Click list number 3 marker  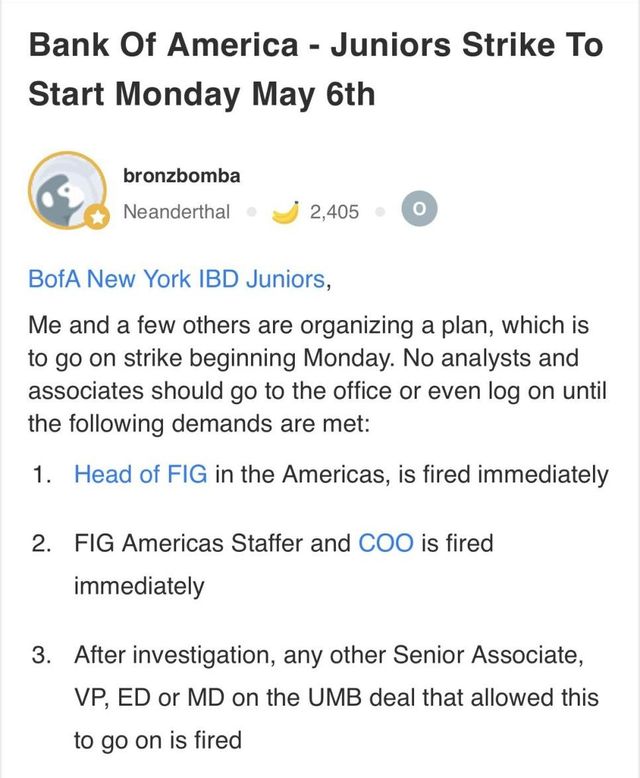(40, 656)
